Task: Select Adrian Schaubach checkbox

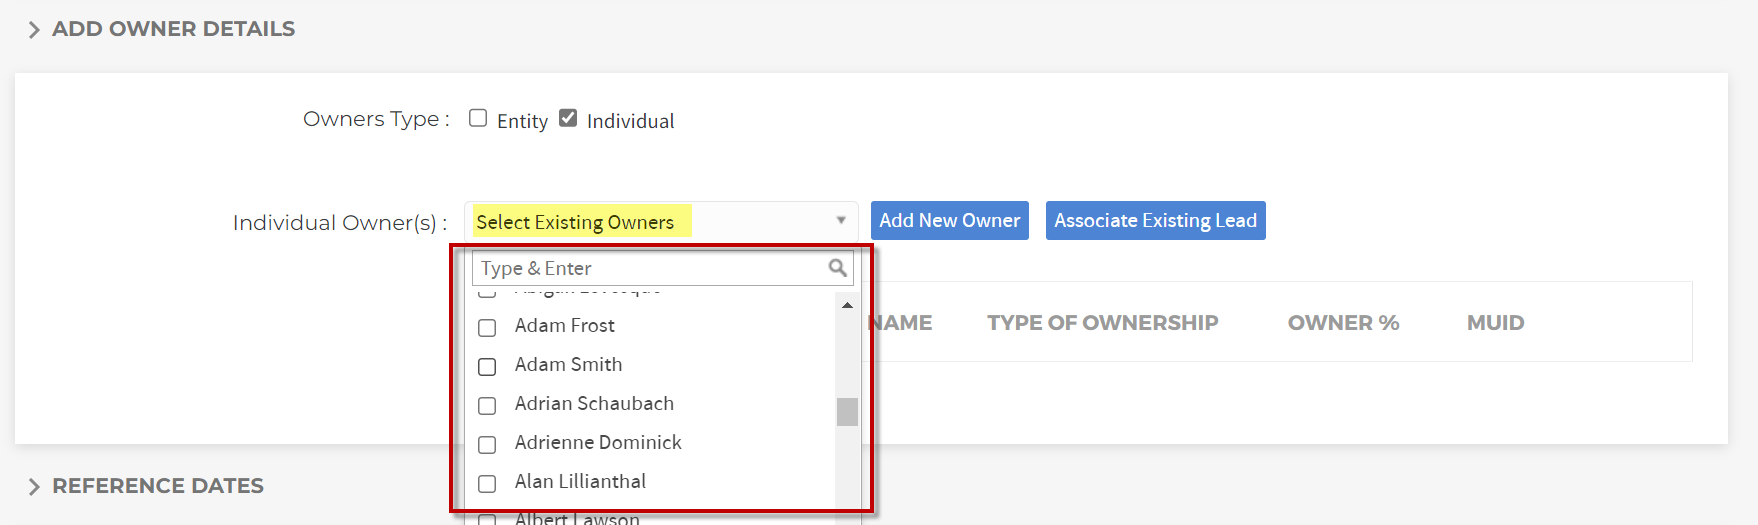Action: (487, 406)
